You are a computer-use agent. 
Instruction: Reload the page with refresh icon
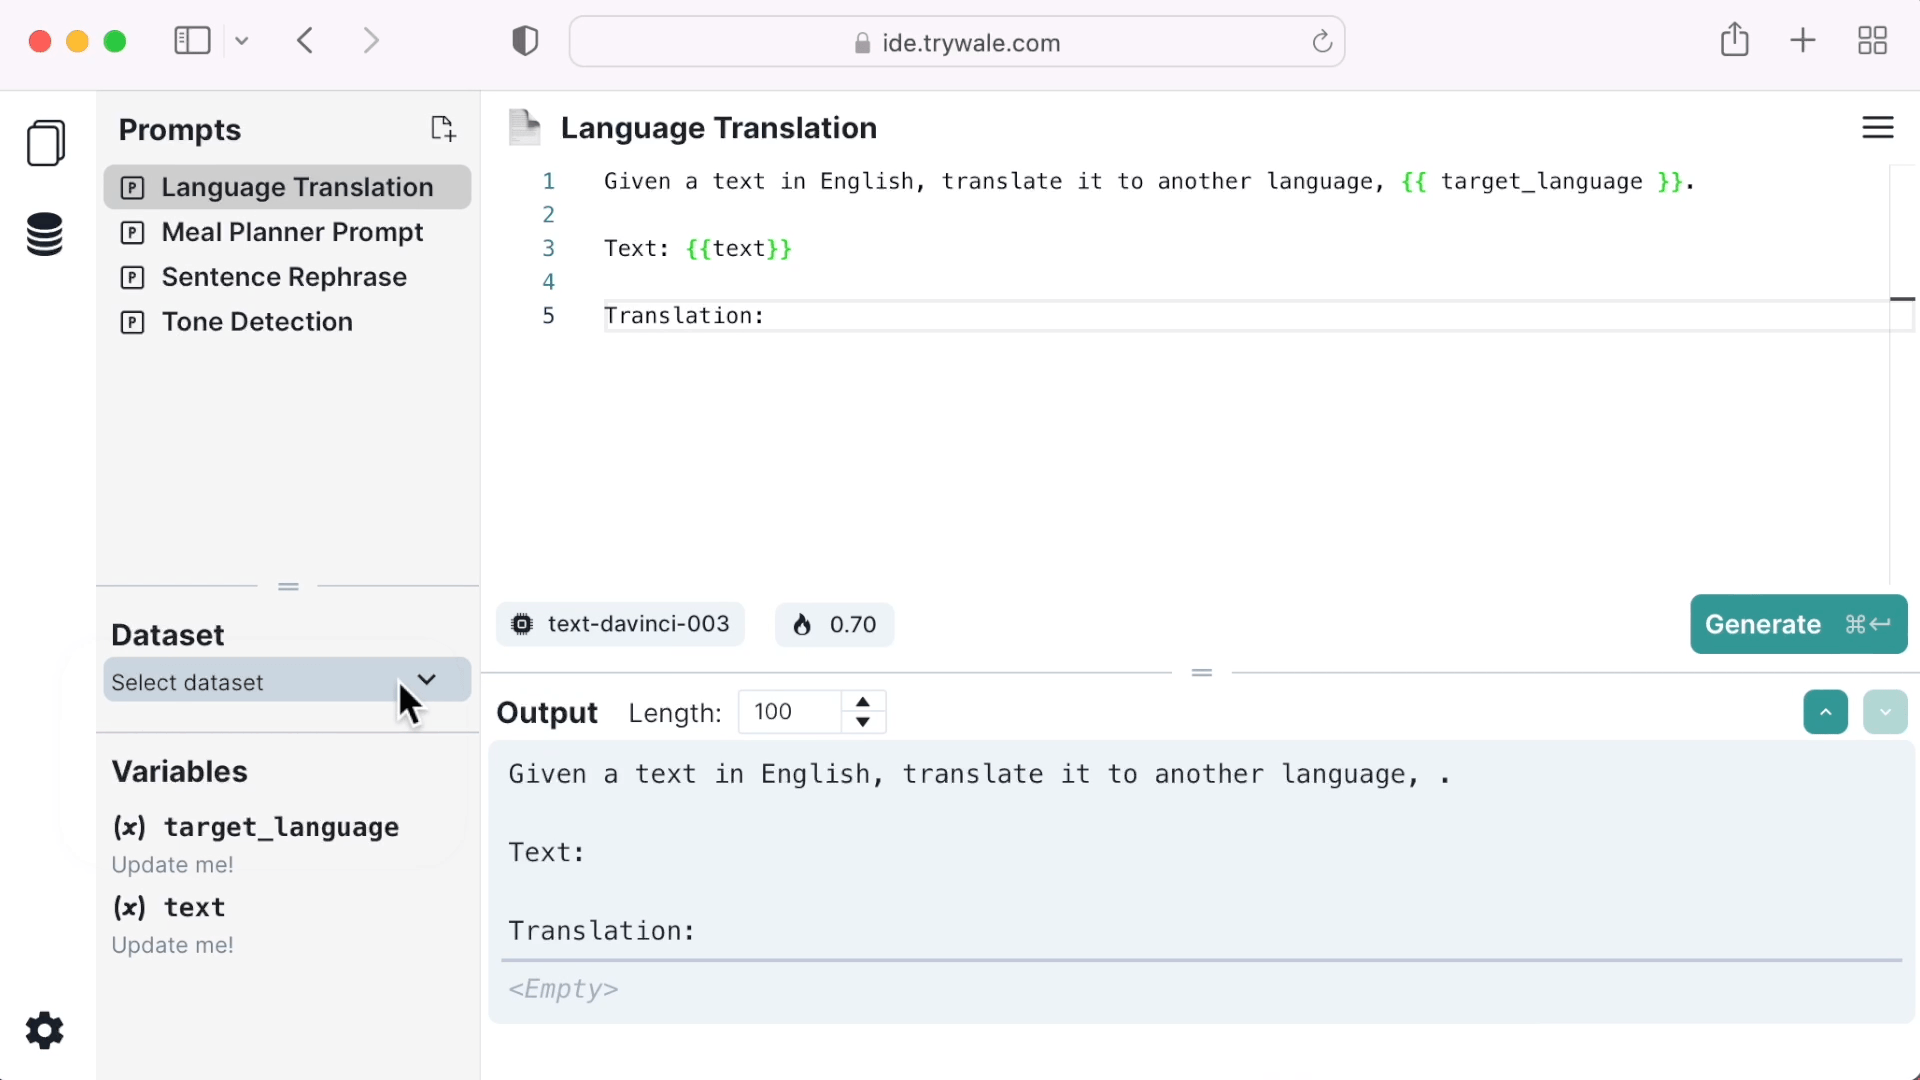pos(1322,42)
